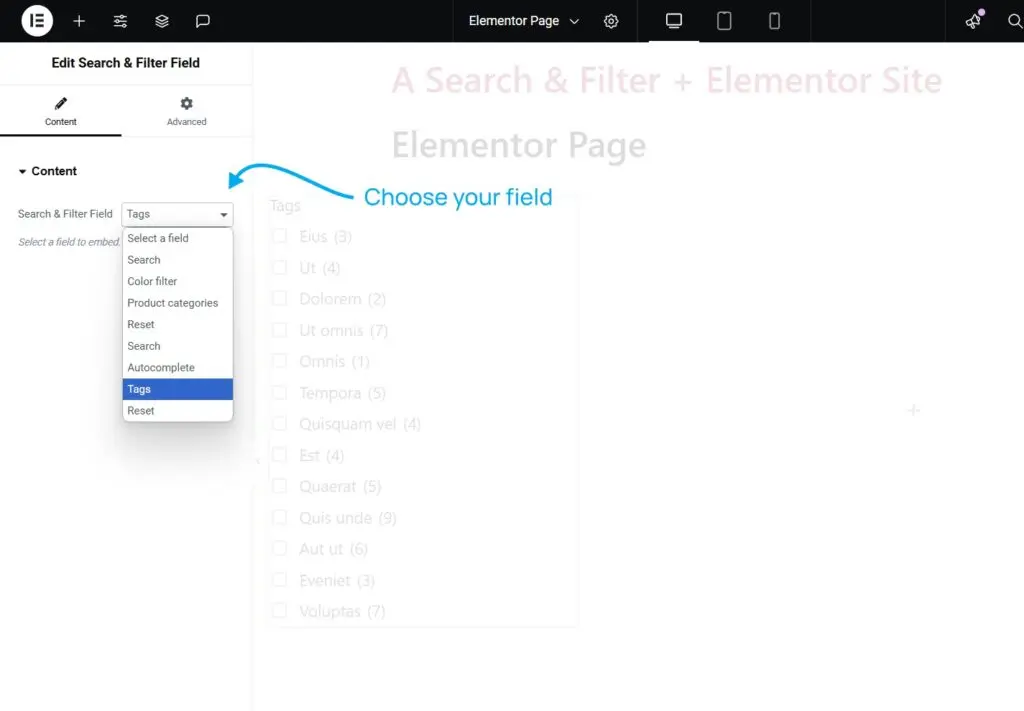This screenshot has height=711, width=1024.
Task: Choose 'Autocomplete' option
Action: pyautogui.click(x=178, y=368)
